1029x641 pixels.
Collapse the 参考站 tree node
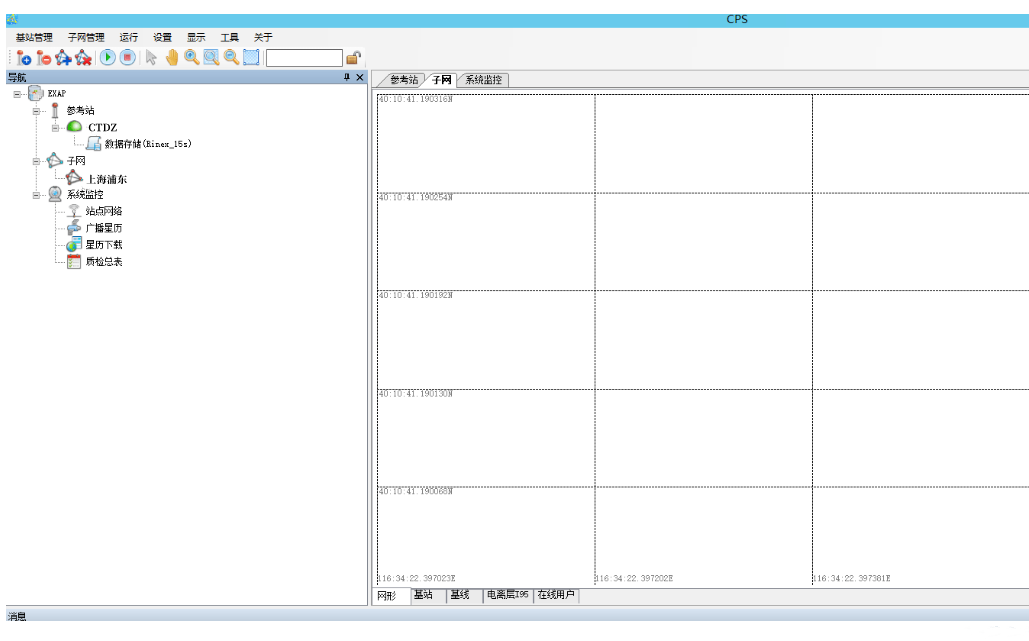(x=37, y=111)
